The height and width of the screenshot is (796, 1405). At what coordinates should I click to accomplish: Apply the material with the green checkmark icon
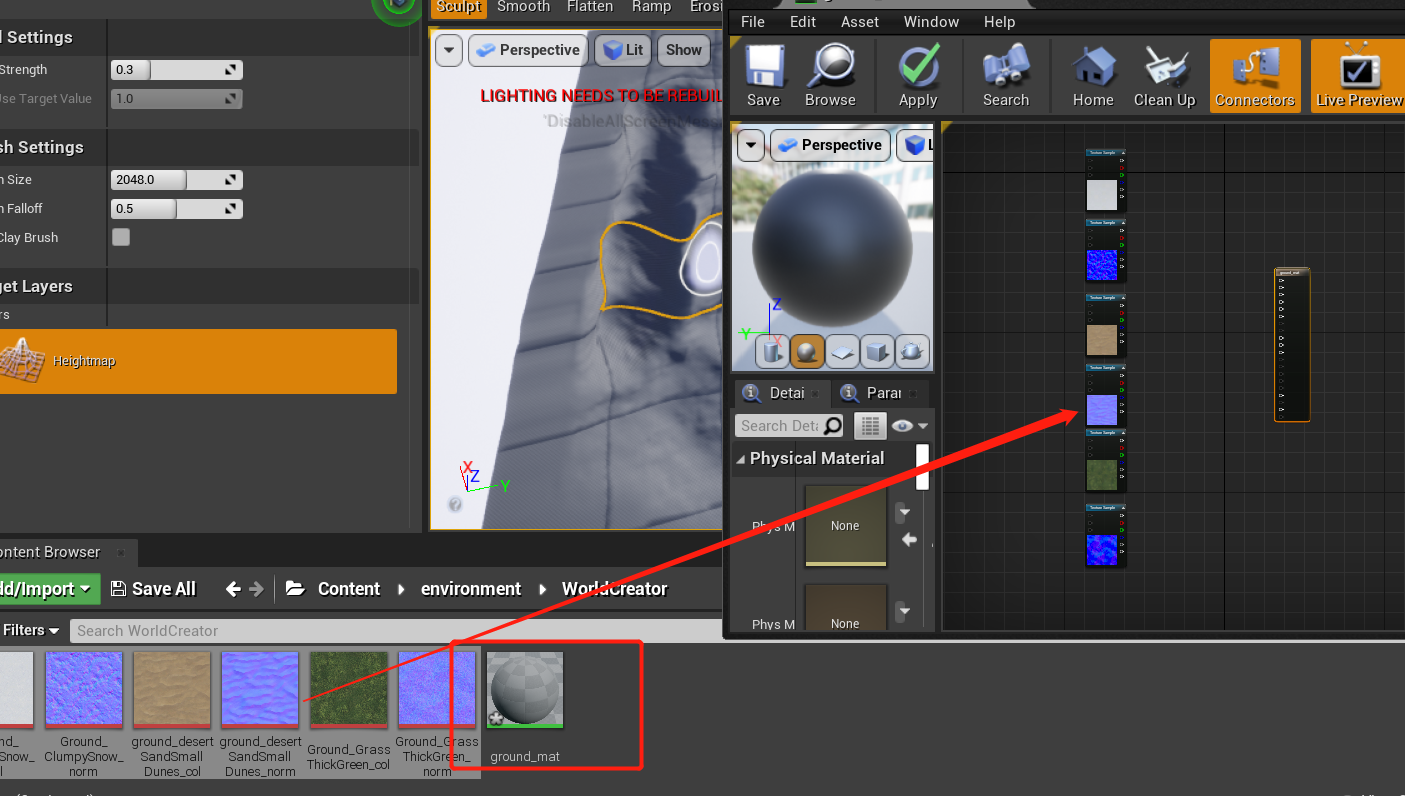pos(917,75)
